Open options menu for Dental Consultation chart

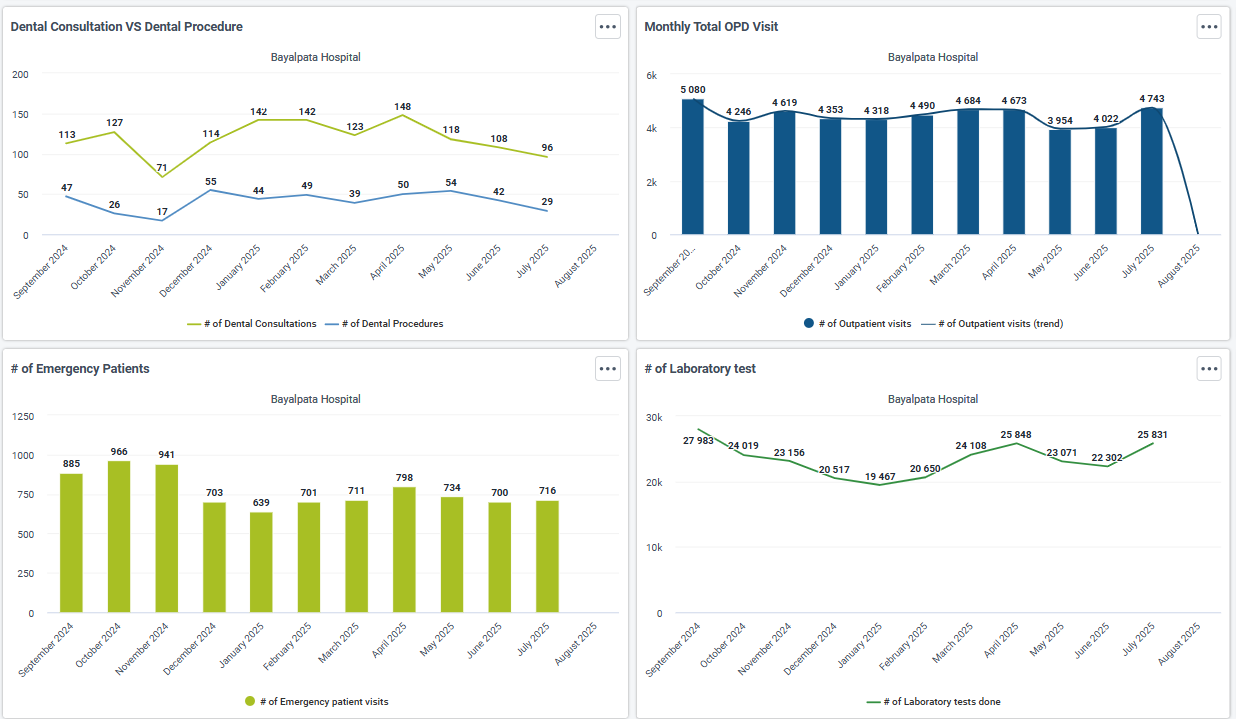click(607, 27)
